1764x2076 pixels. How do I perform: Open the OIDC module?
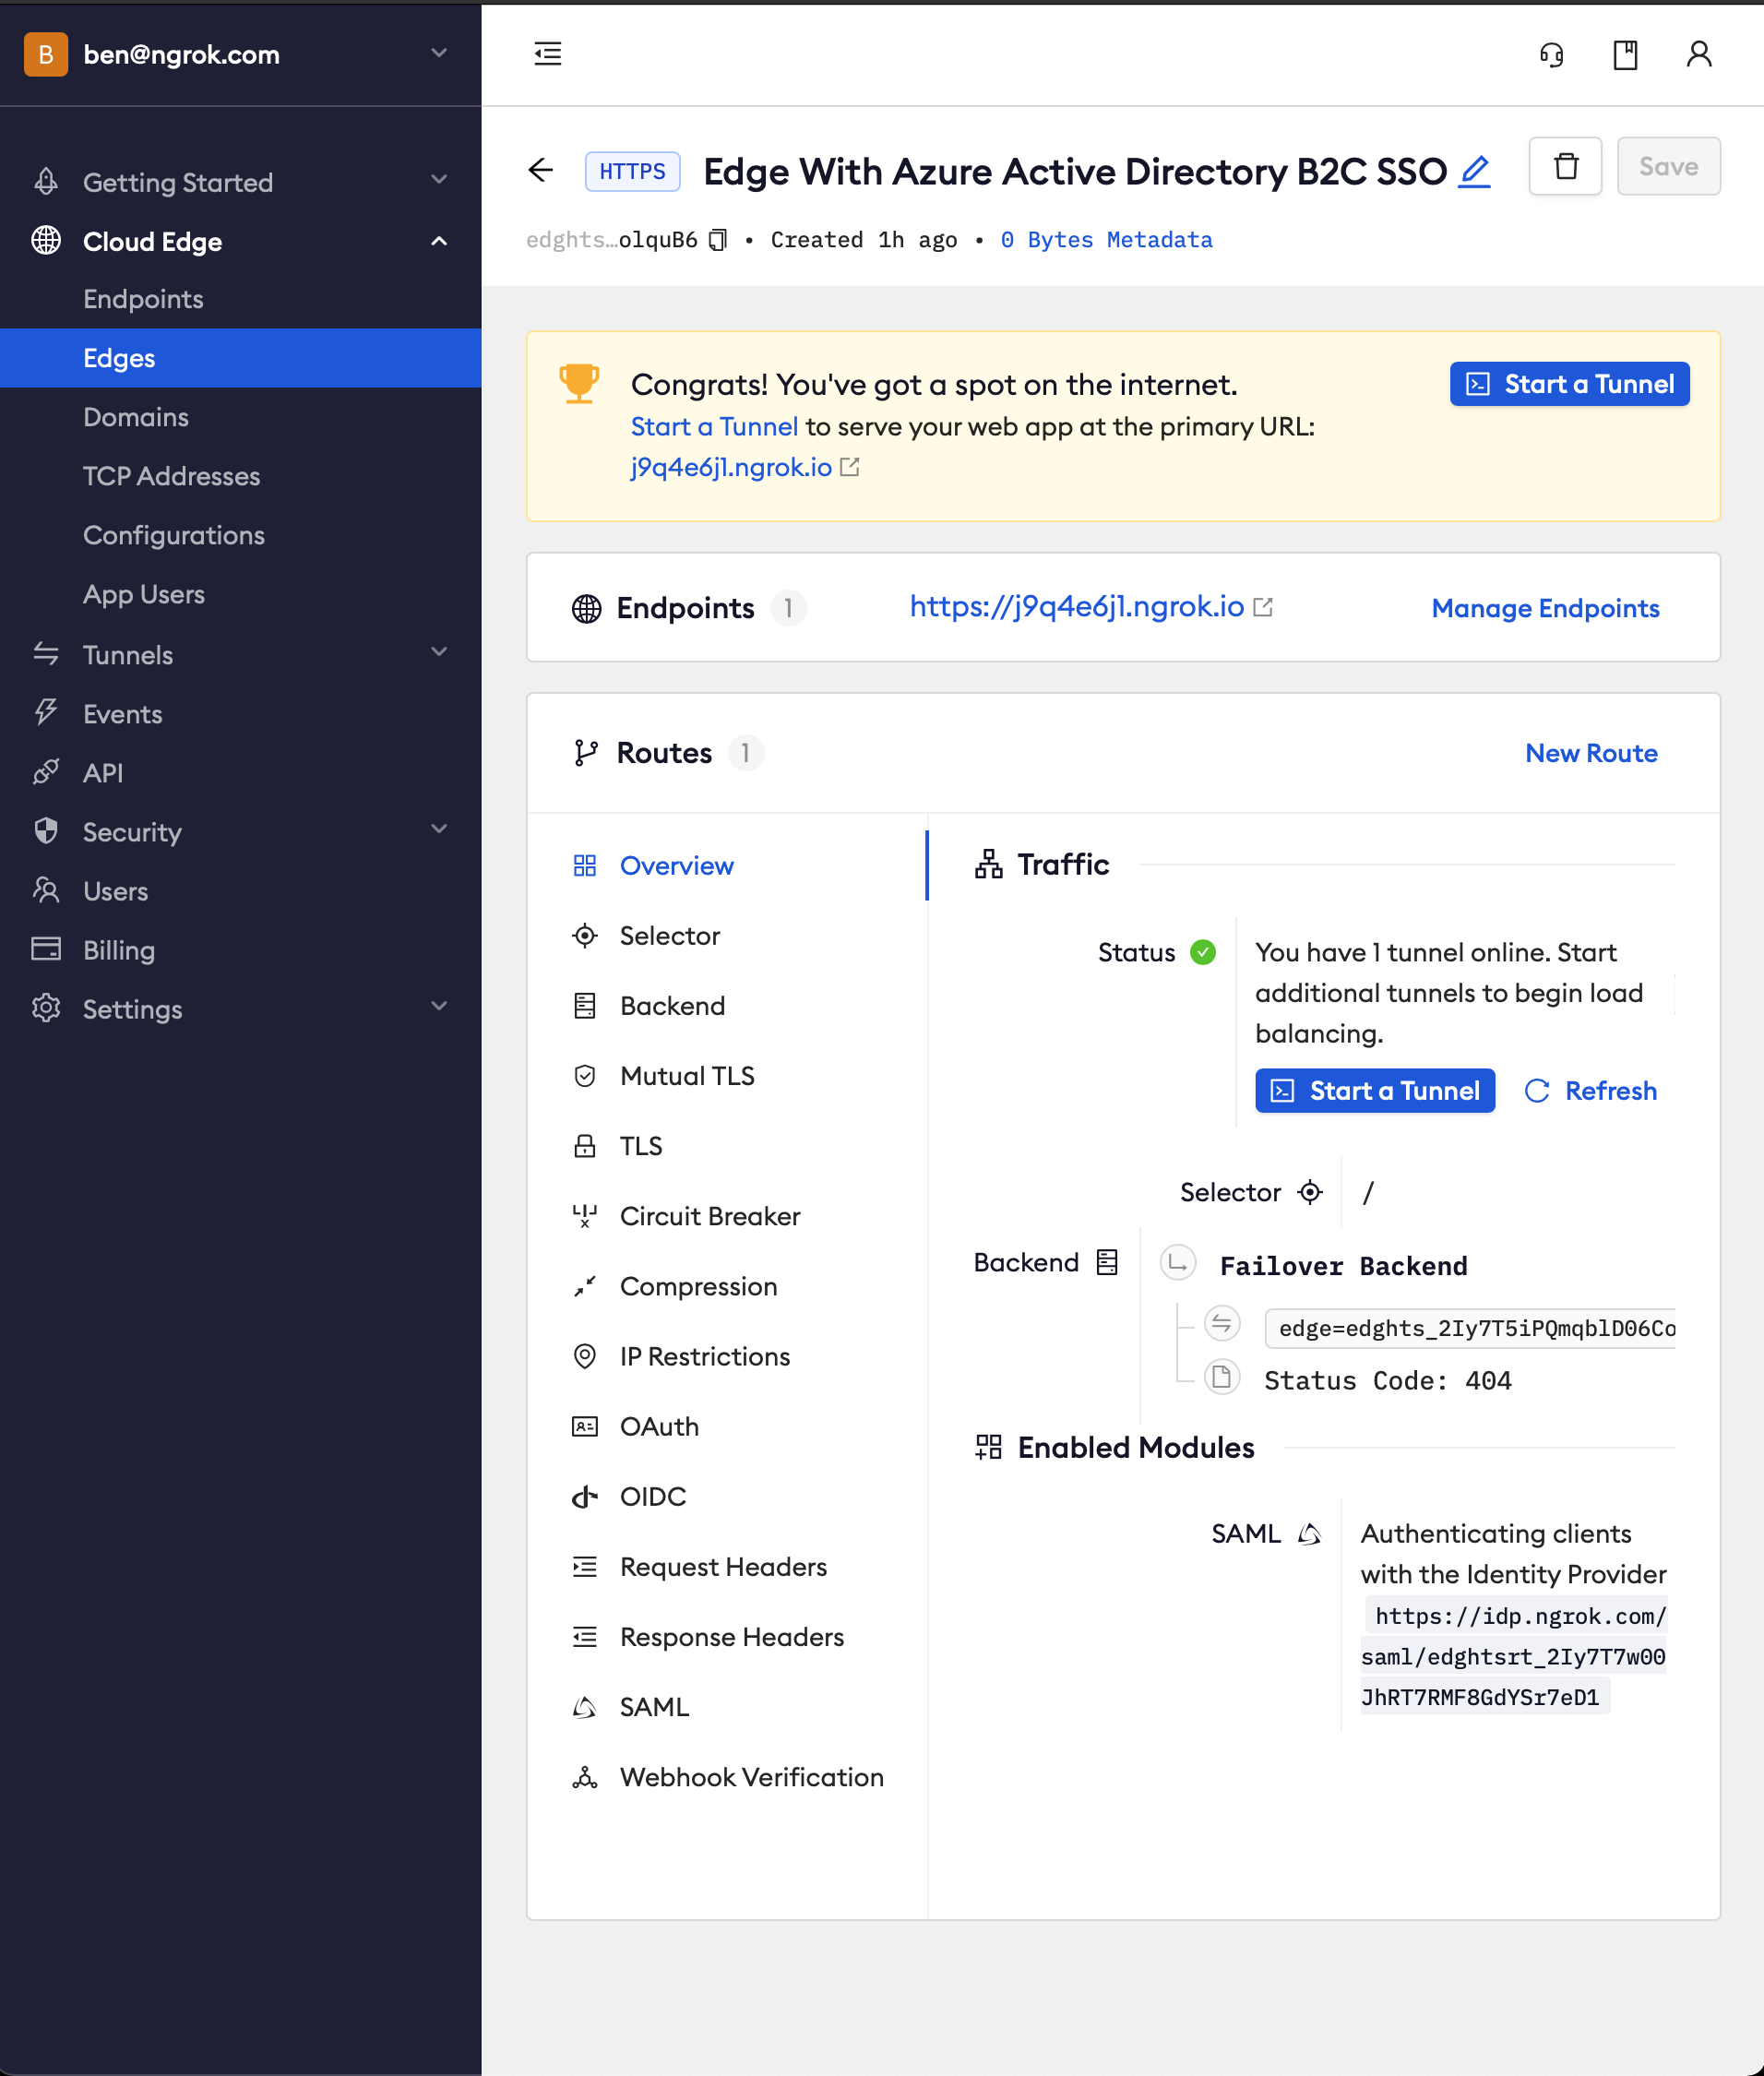click(x=727, y=1497)
